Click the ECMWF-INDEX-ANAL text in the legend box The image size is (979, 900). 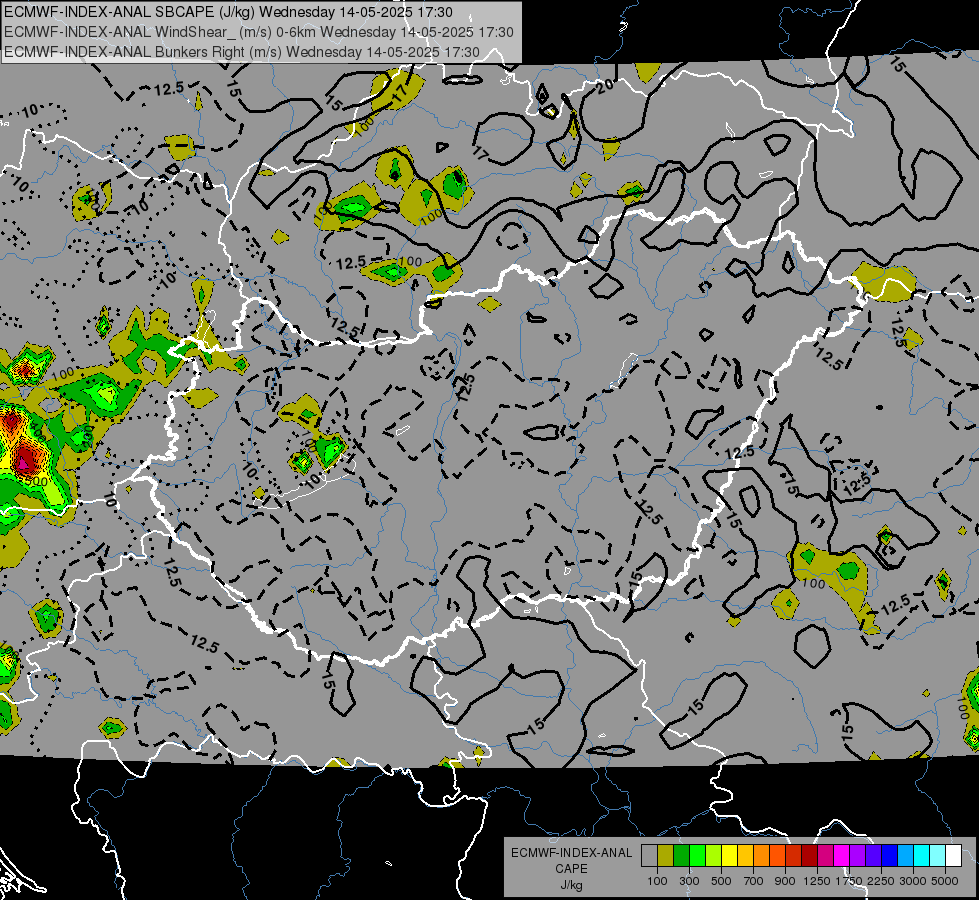coord(571,853)
